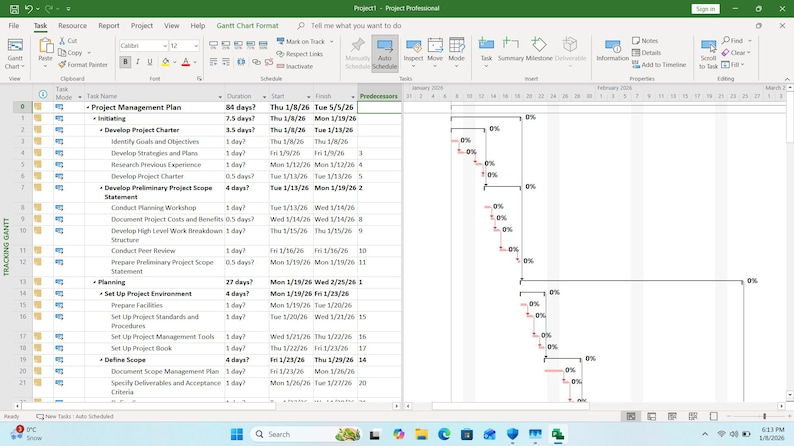794x446 pixels.
Task: Mark task 0% complete icon
Action: click(213, 46)
